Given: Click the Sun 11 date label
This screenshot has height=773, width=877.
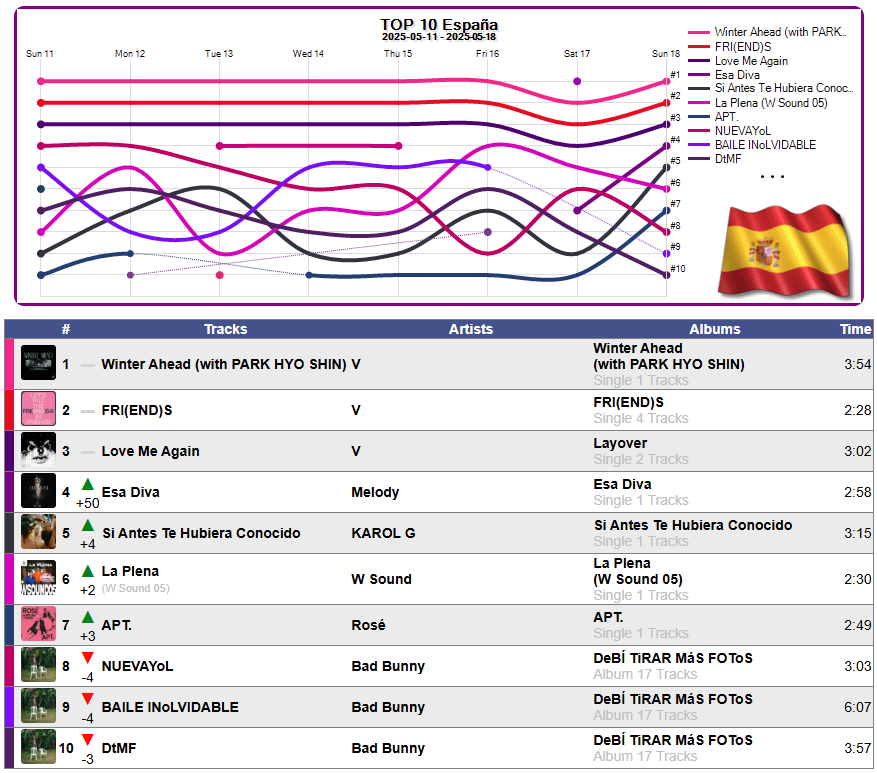Looking at the screenshot, I should [x=40, y=54].
